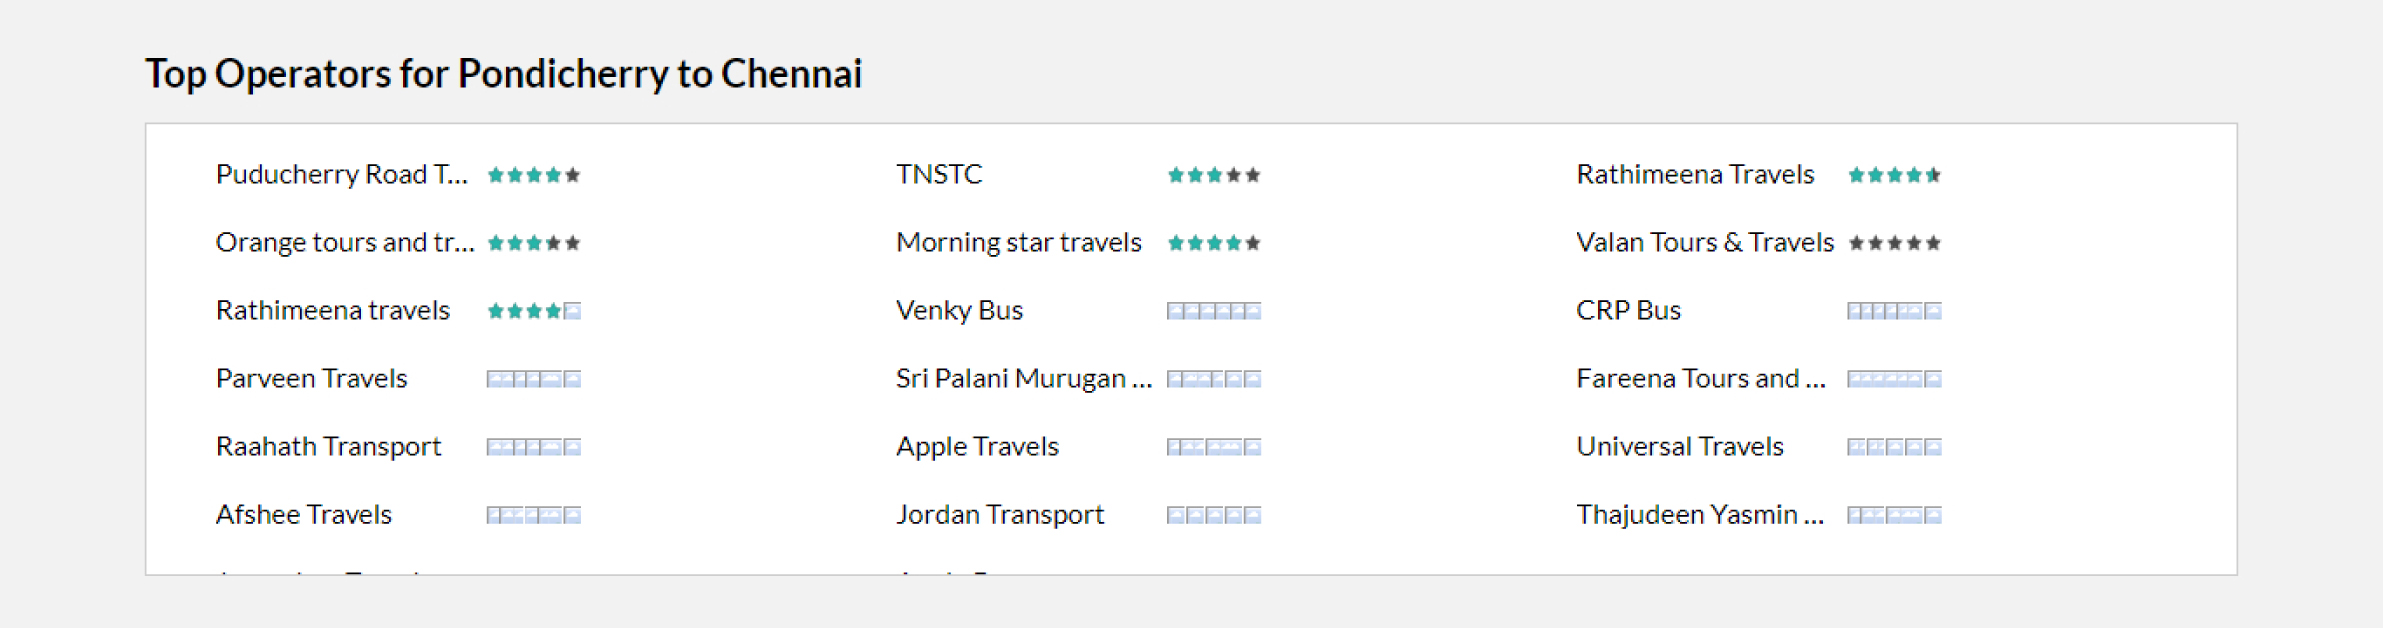Screen dimensions: 2383x628
Task: Click rating stars for lowercase Rathimeena travels
Action: (x=534, y=311)
